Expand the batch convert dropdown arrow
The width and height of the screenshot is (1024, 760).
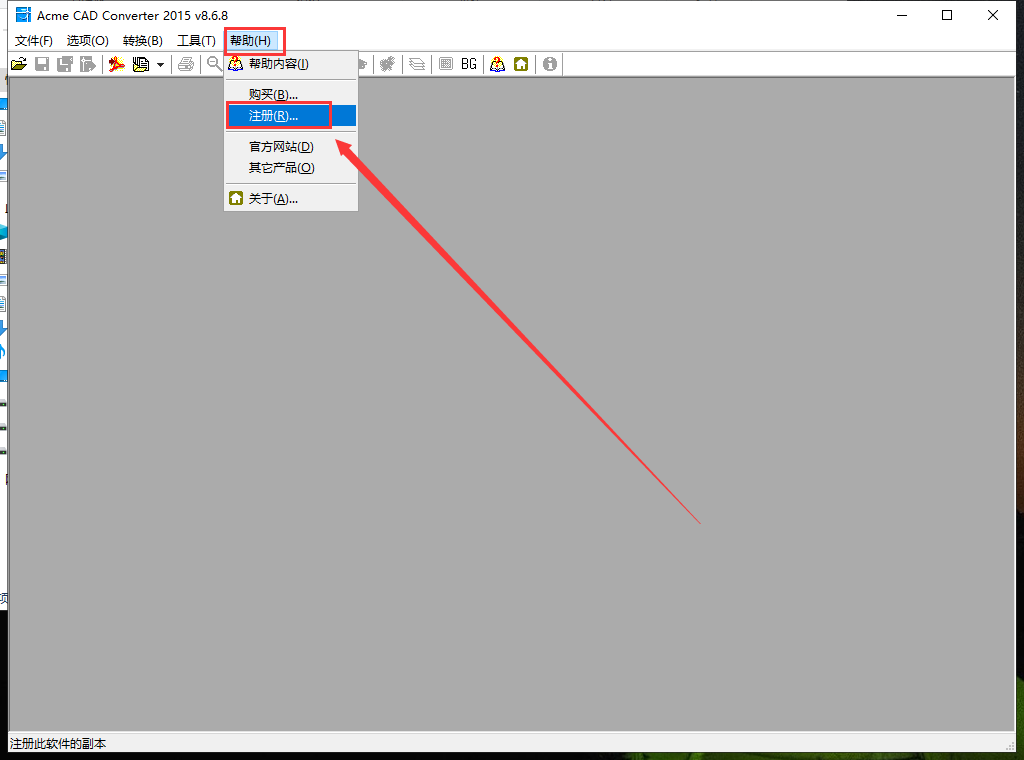pyautogui.click(x=160, y=65)
